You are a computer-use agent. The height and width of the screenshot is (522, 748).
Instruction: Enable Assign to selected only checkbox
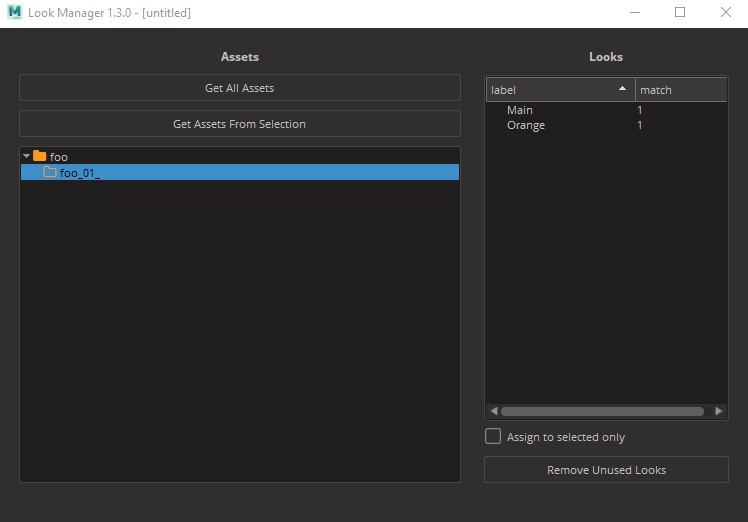(493, 436)
